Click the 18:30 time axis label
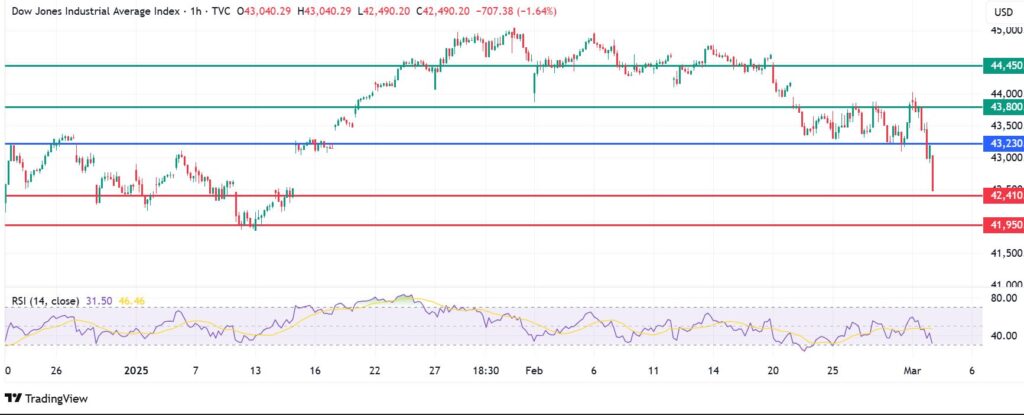The image size is (1024, 415). coord(486,370)
